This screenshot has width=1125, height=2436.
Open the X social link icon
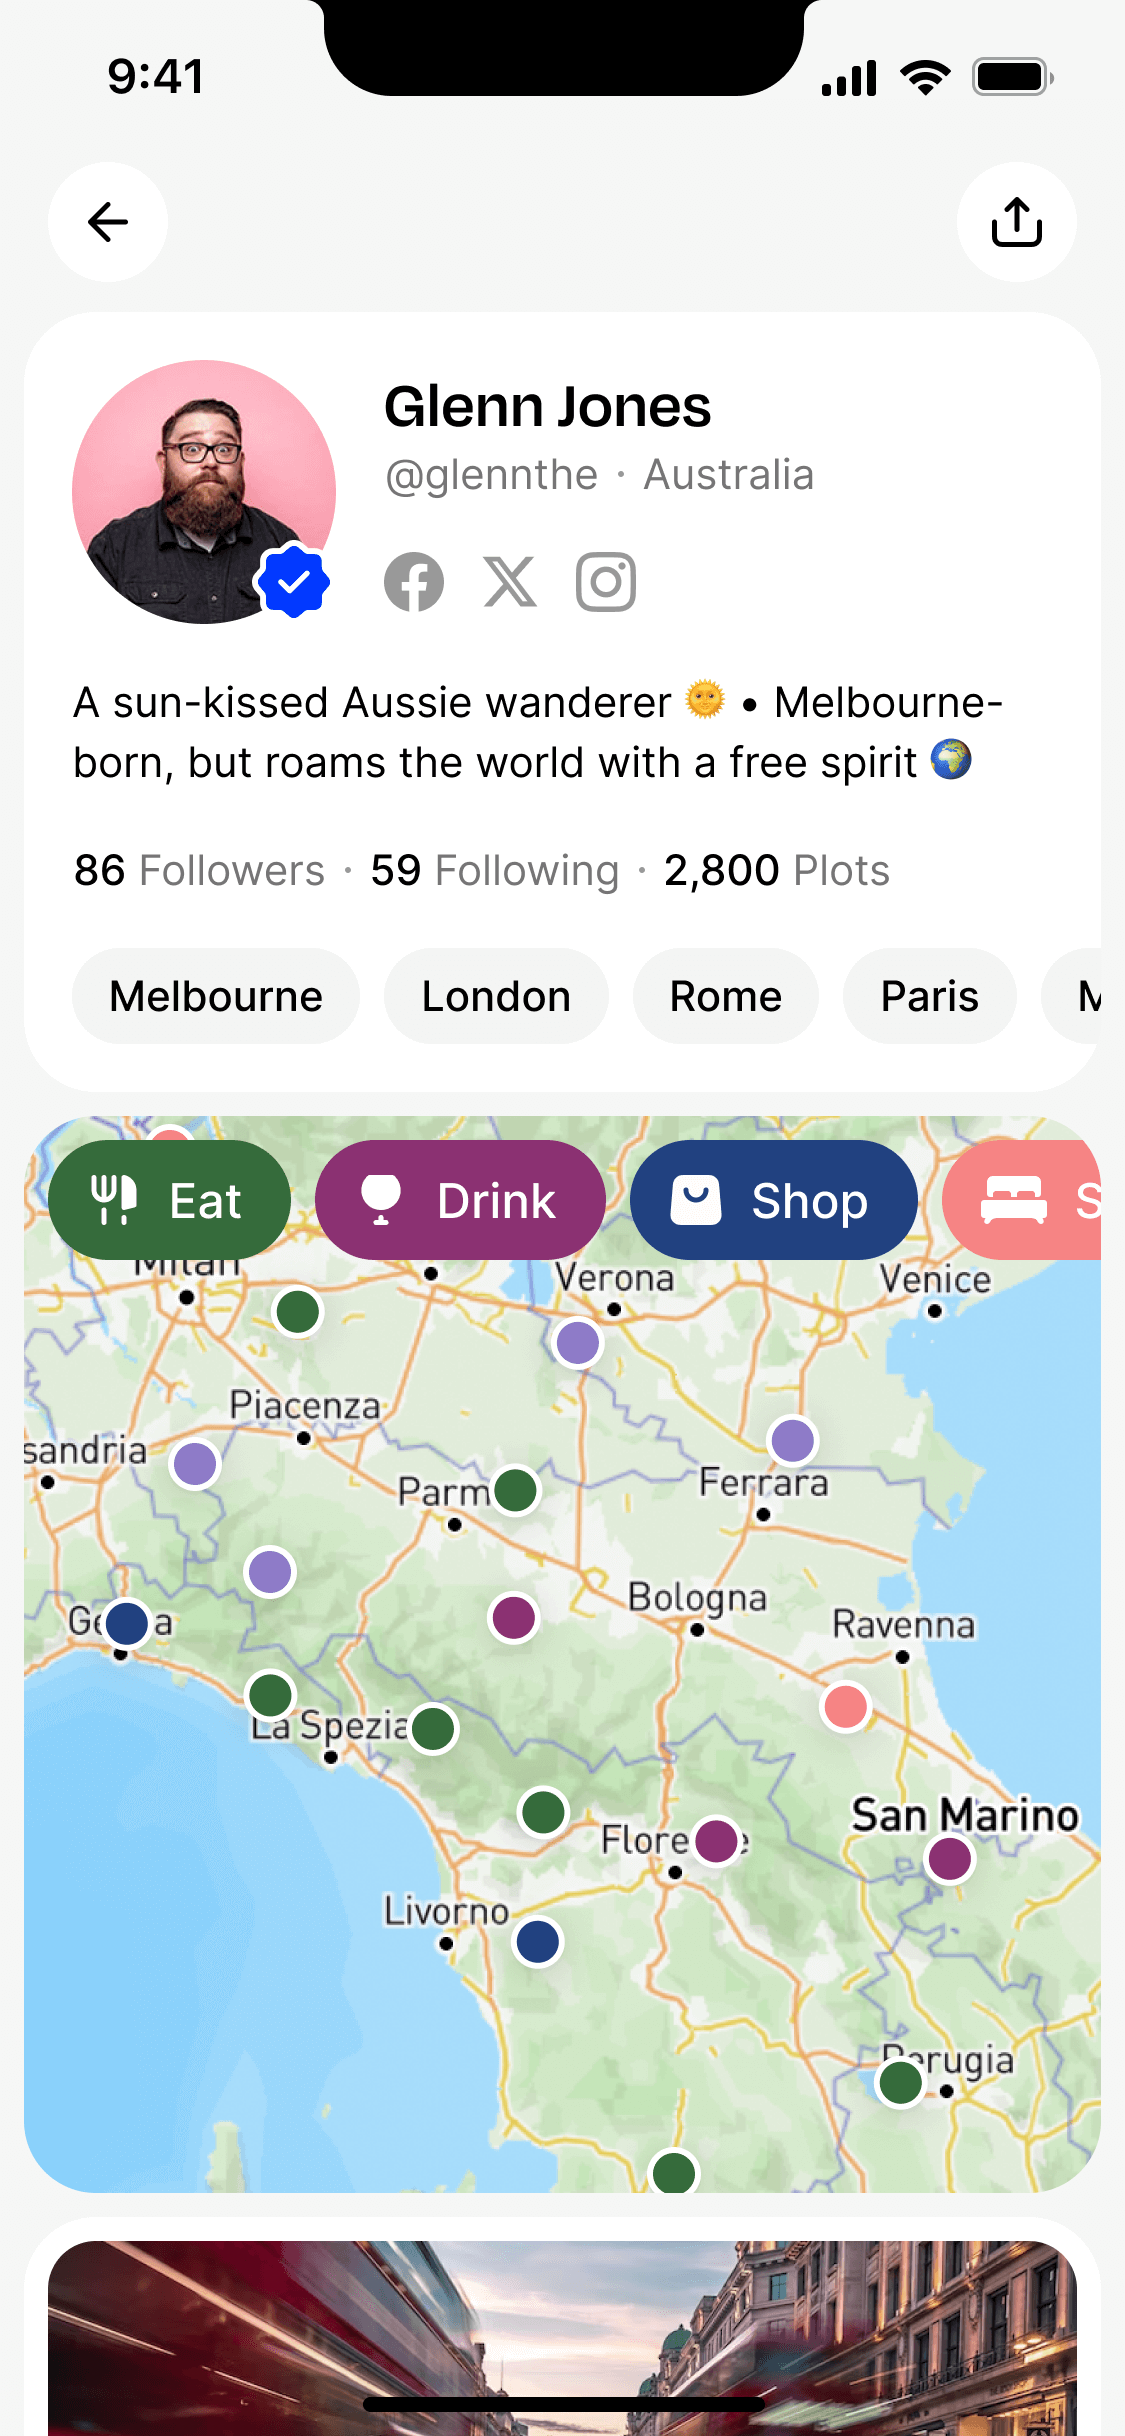510,582
